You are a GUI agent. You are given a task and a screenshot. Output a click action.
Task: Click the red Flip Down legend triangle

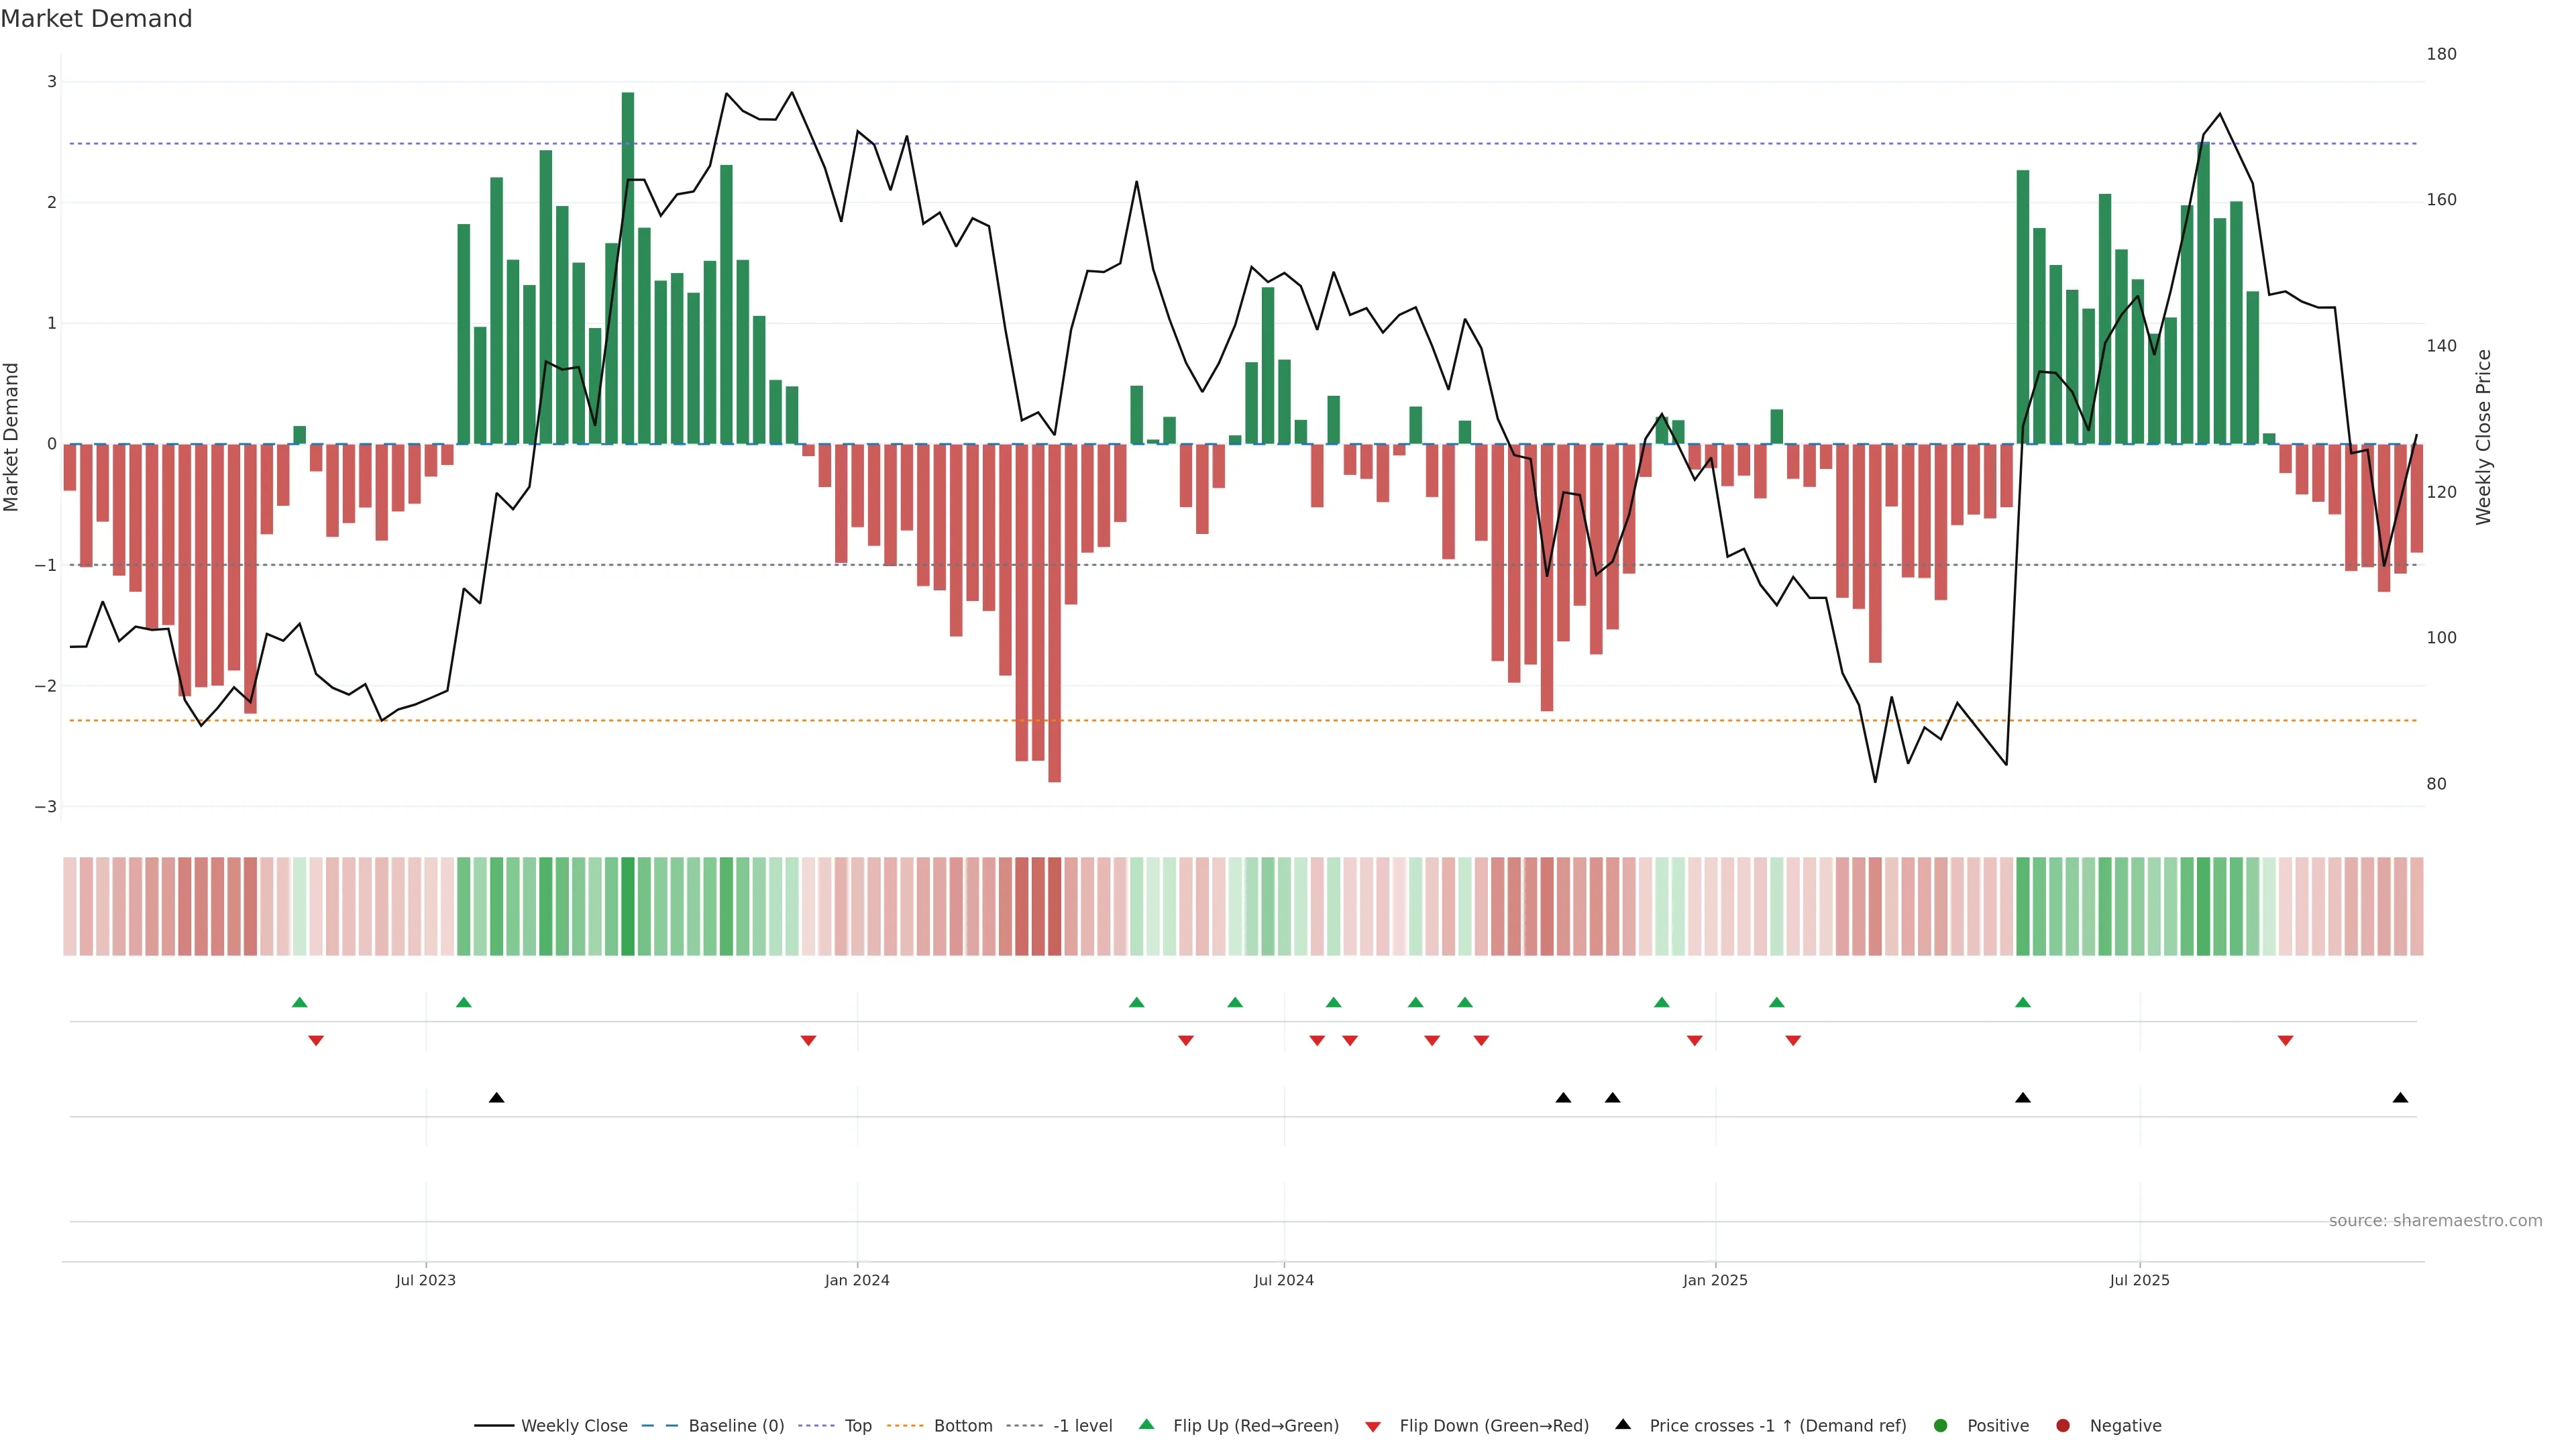coord(1373,1426)
